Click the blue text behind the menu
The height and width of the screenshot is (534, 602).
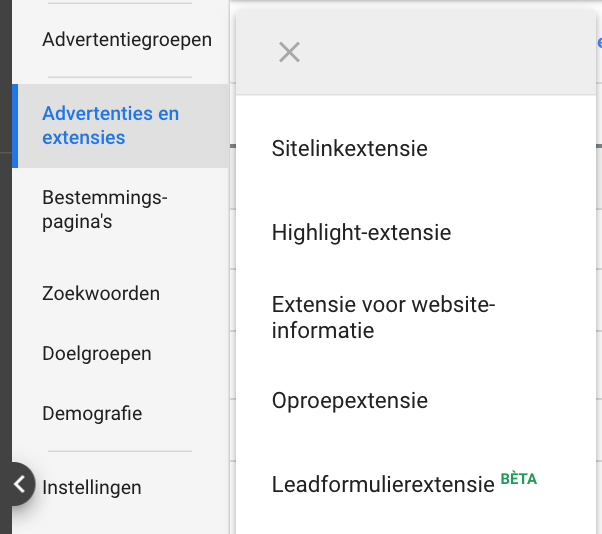pos(598,42)
